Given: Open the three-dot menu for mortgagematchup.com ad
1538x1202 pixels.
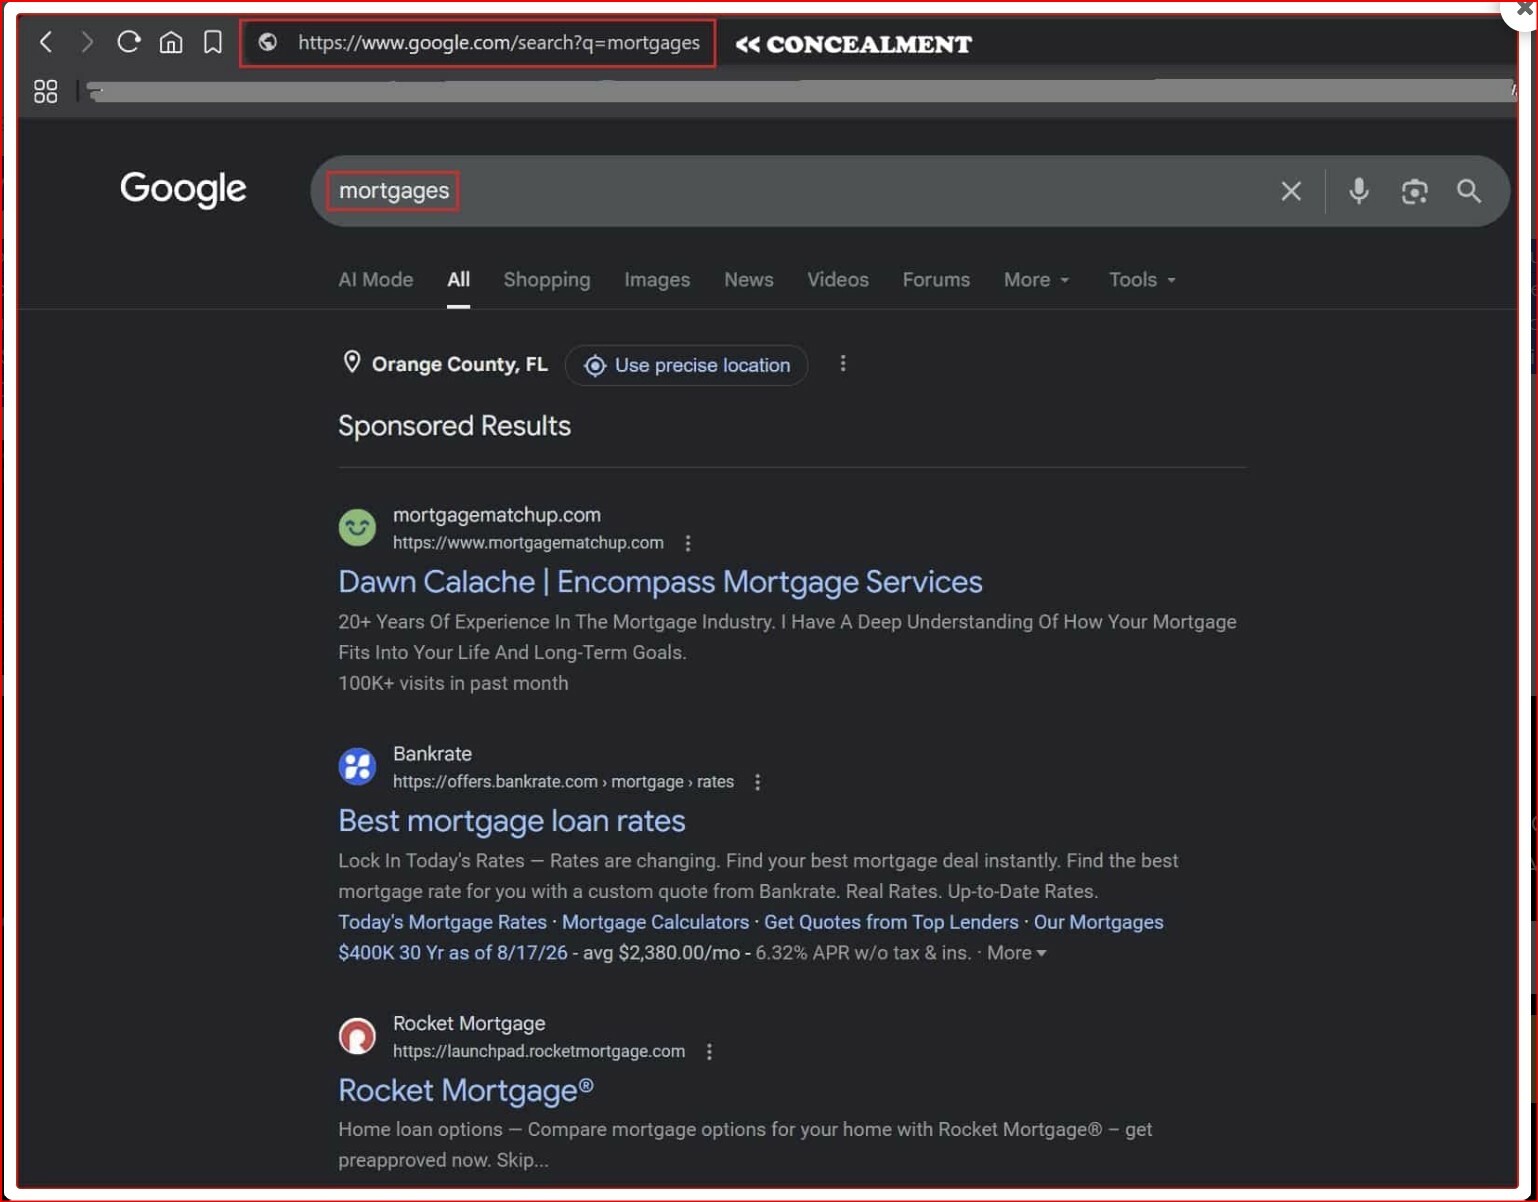Looking at the screenshot, I should tap(687, 543).
